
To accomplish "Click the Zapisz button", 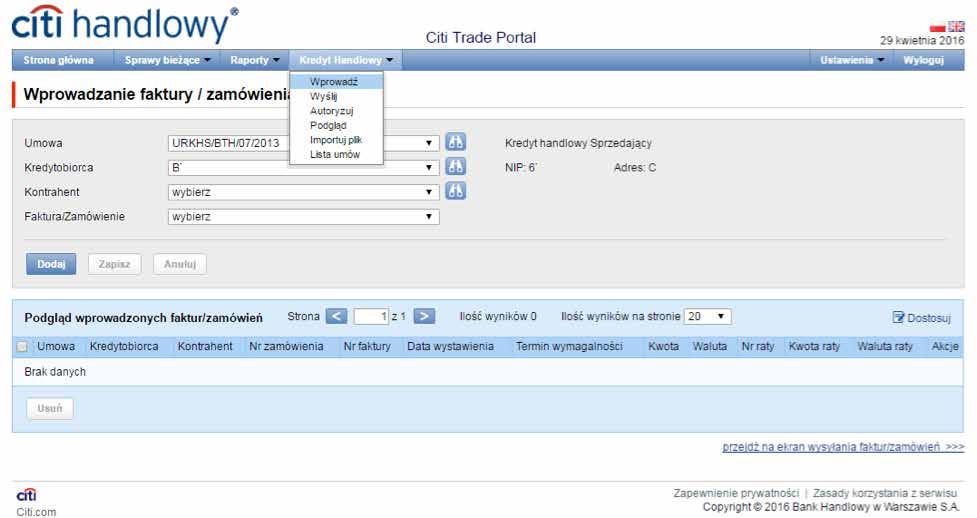I will (115, 264).
